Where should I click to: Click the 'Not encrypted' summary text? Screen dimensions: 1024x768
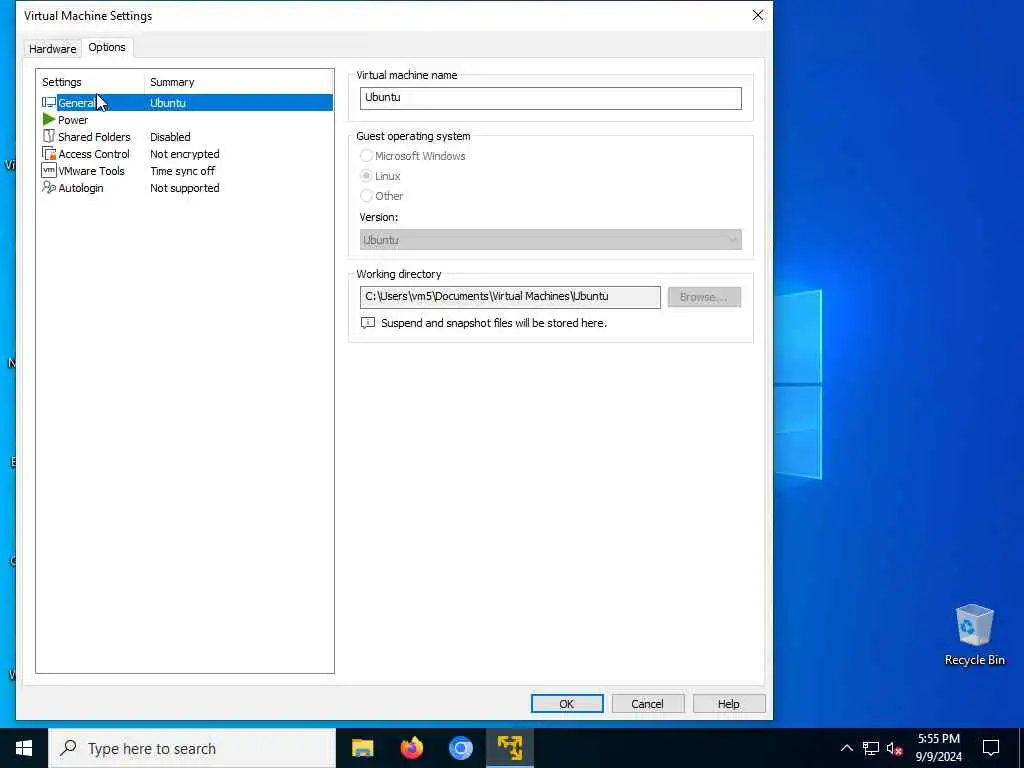click(x=185, y=153)
